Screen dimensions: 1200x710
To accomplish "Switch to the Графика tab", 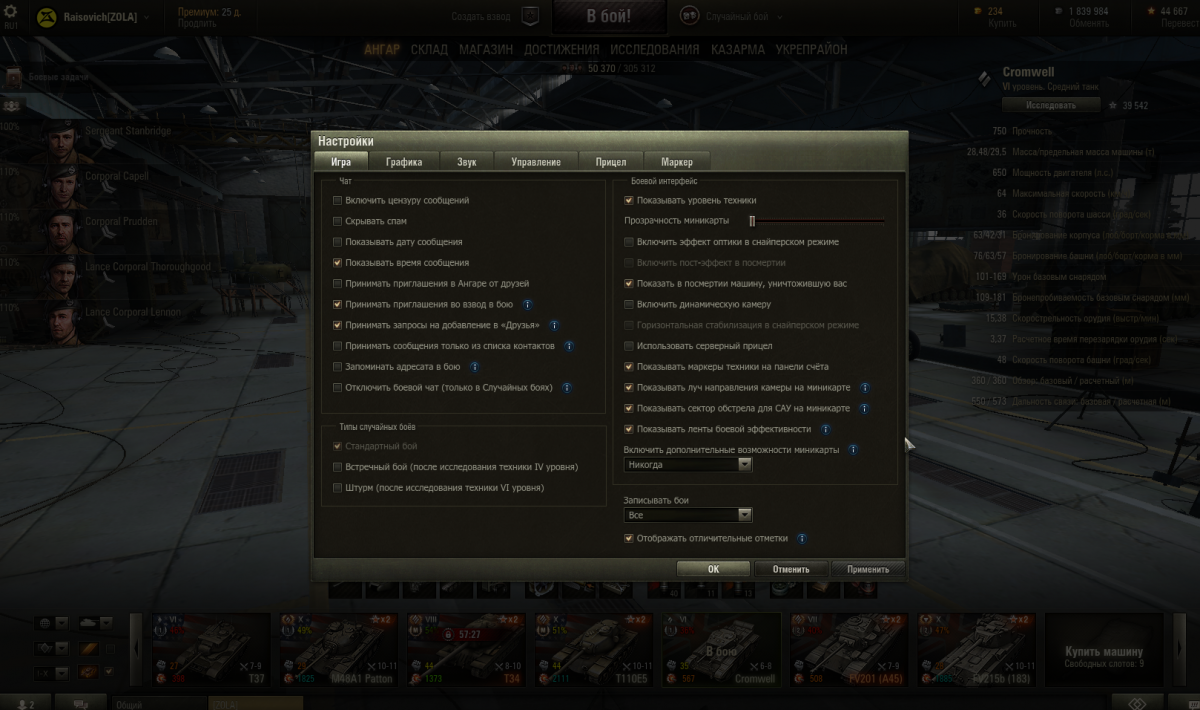I will [404, 162].
